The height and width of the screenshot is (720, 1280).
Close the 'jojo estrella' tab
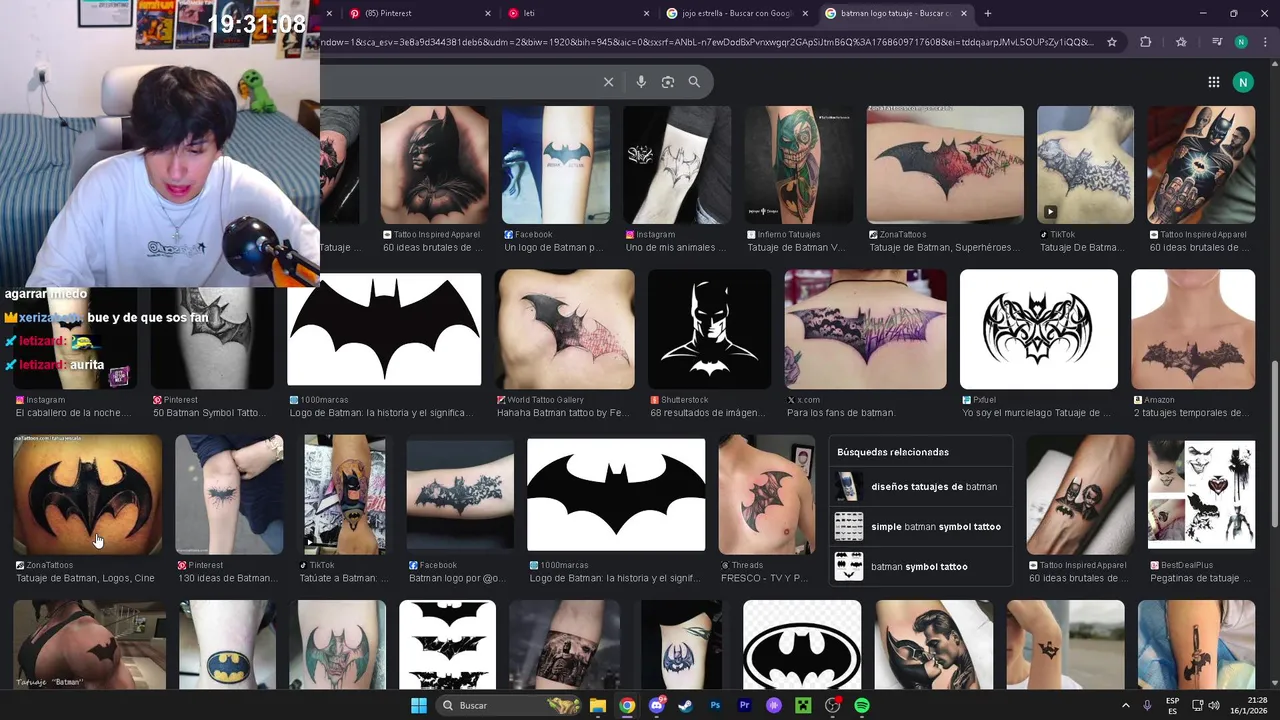(x=806, y=13)
